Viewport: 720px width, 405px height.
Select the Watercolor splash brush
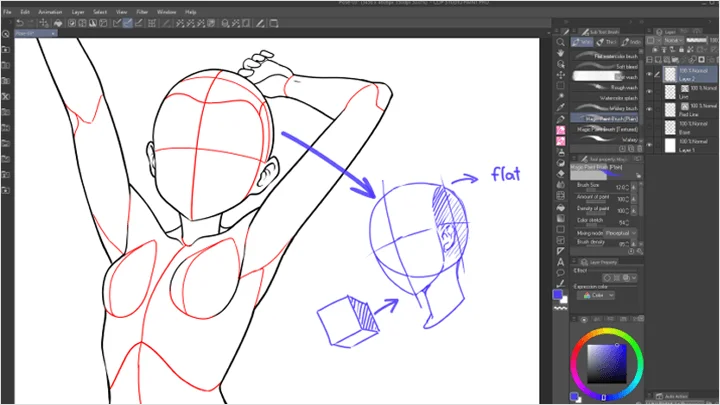coord(605,98)
